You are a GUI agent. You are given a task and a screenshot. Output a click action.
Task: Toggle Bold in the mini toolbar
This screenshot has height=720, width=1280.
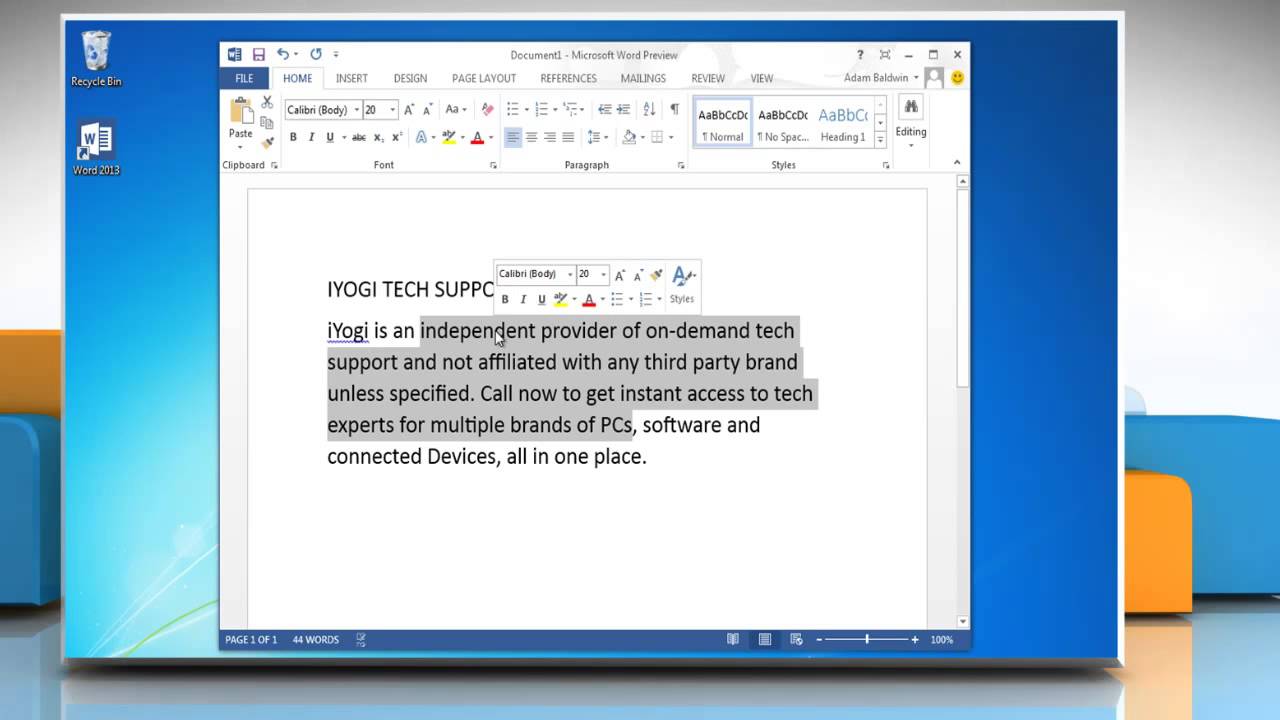(x=505, y=299)
